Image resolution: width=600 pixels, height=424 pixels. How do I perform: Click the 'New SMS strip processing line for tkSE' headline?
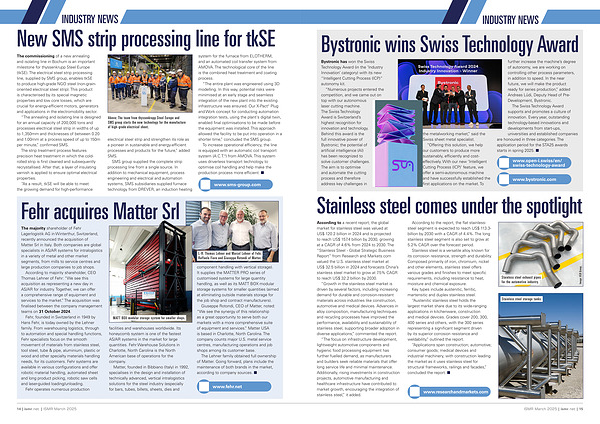(x=146, y=39)
